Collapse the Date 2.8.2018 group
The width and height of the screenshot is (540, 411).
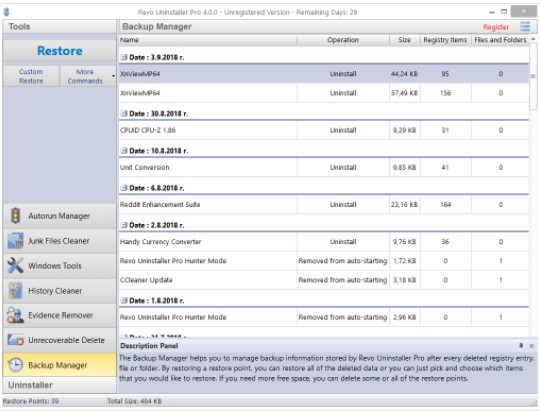tap(124, 225)
